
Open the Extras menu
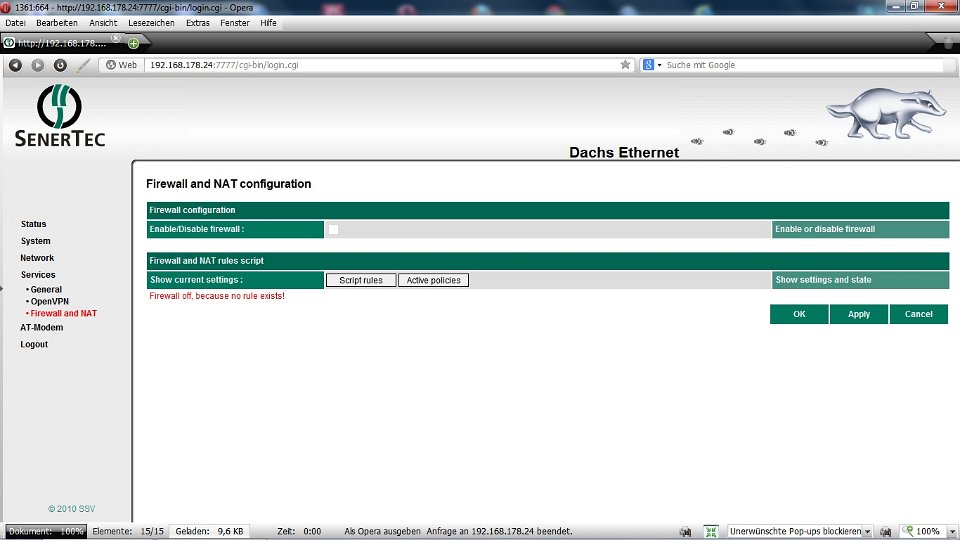[198, 22]
